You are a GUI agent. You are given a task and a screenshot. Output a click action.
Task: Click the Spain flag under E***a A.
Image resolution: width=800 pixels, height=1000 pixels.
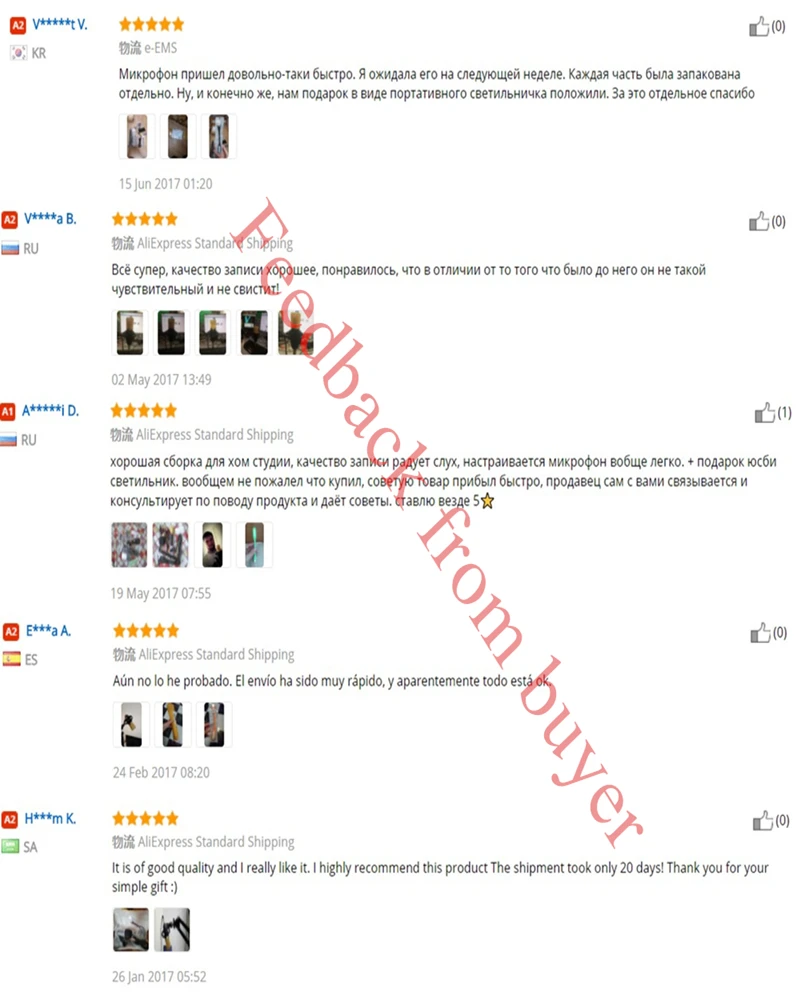click(11, 658)
